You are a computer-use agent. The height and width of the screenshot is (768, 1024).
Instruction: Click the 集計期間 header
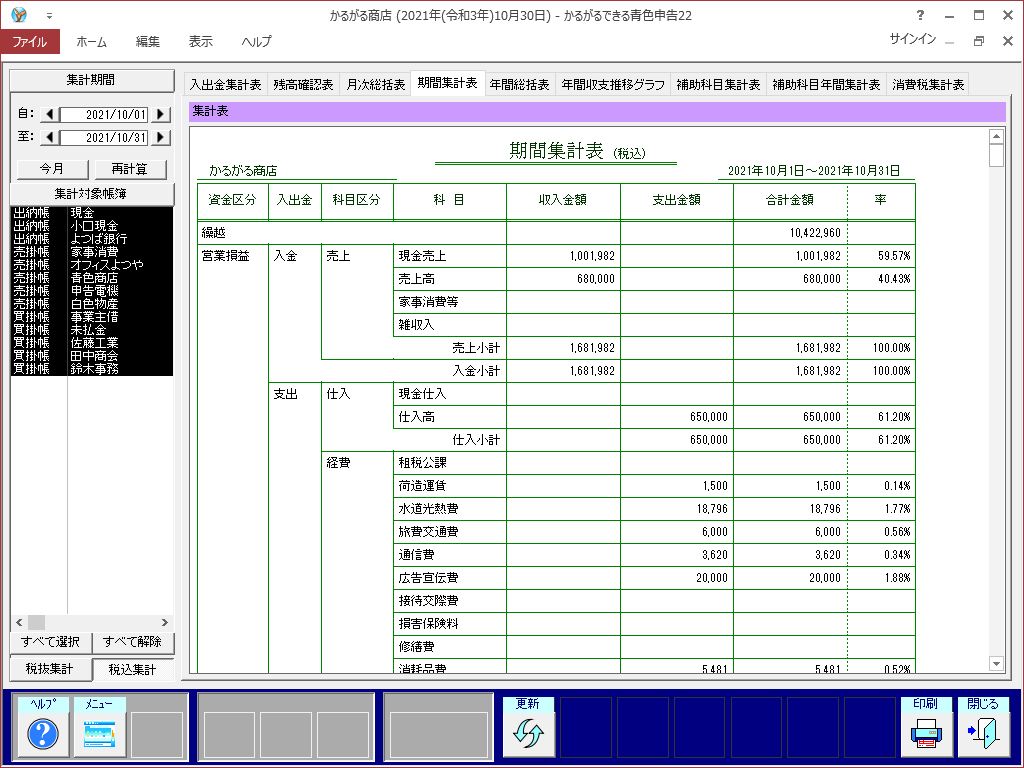pyautogui.click(x=91, y=80)
